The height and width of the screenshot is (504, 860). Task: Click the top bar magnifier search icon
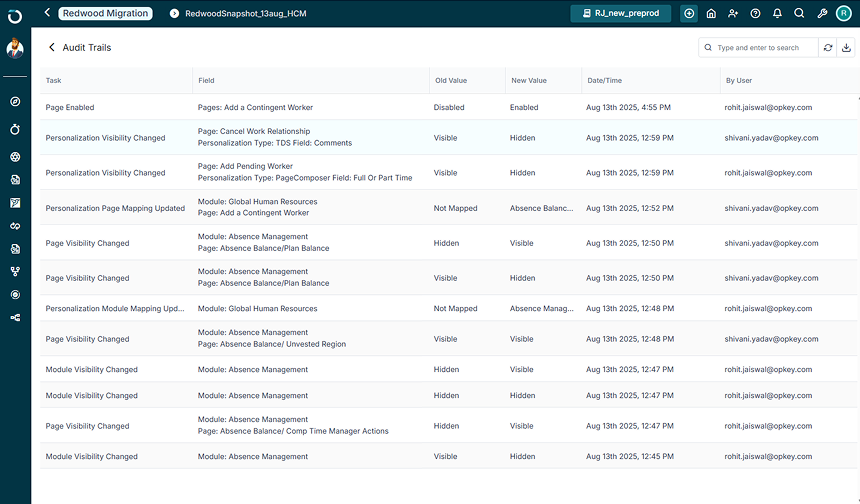(799, 13)
